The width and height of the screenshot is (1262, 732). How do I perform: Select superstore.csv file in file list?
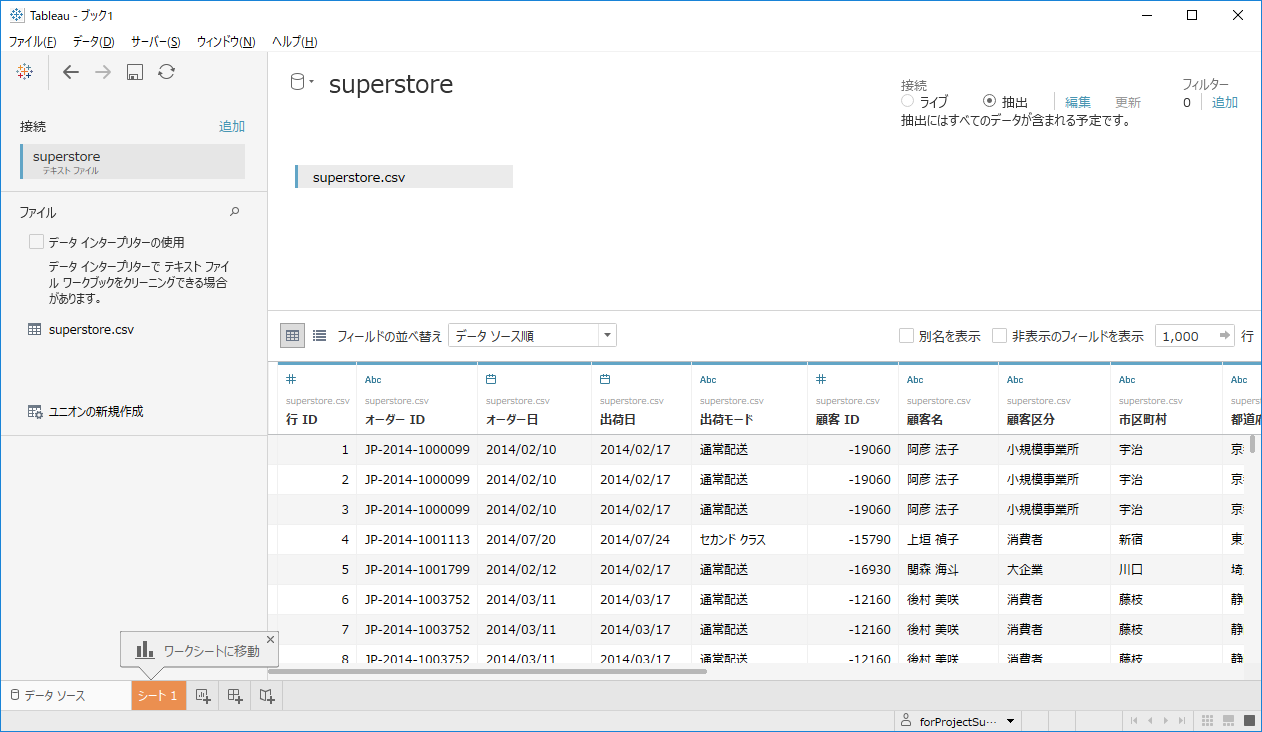[x=91, y=329]
